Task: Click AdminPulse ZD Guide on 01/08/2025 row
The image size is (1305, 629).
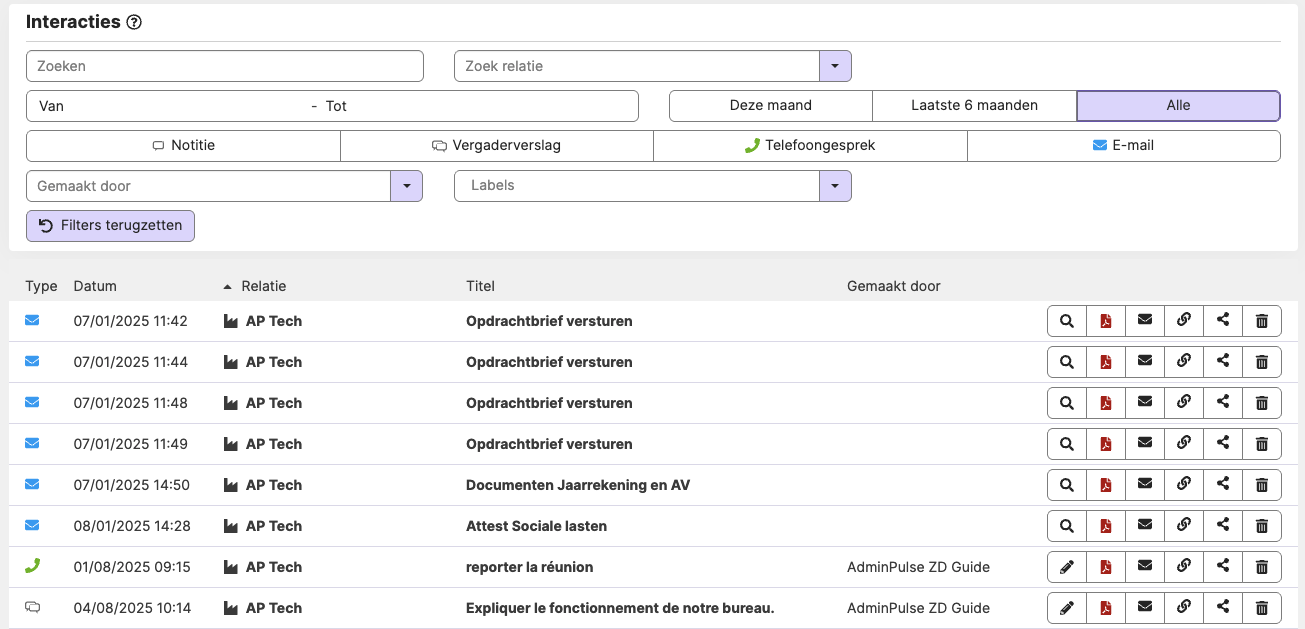Action: 918,567
